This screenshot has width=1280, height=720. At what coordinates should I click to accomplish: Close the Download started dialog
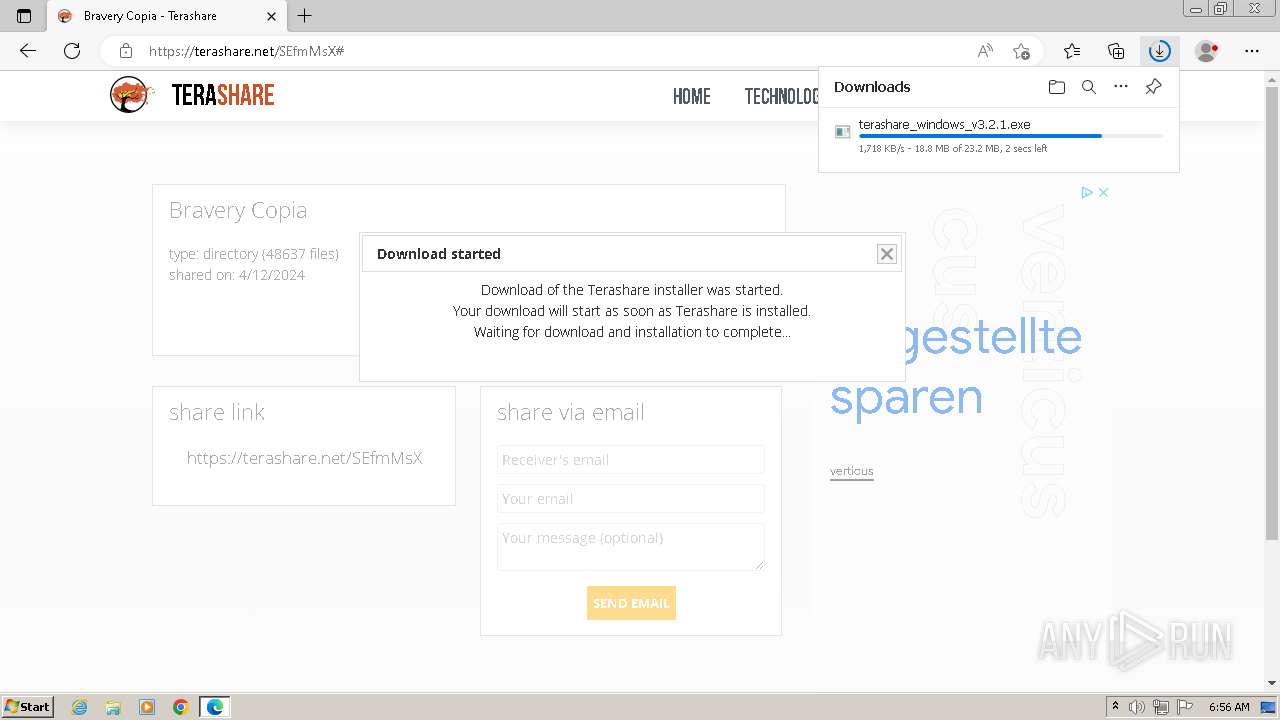pos(887,254)
